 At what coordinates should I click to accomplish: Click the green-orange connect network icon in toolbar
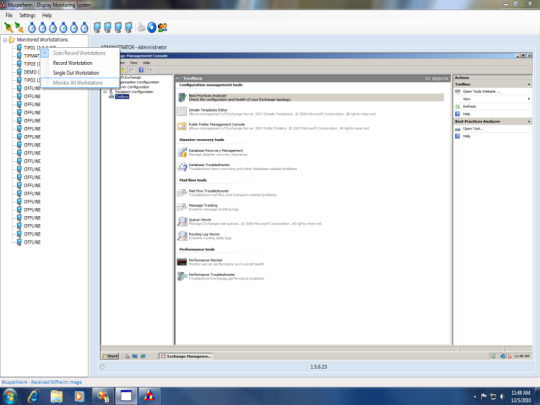click(8, 27)
